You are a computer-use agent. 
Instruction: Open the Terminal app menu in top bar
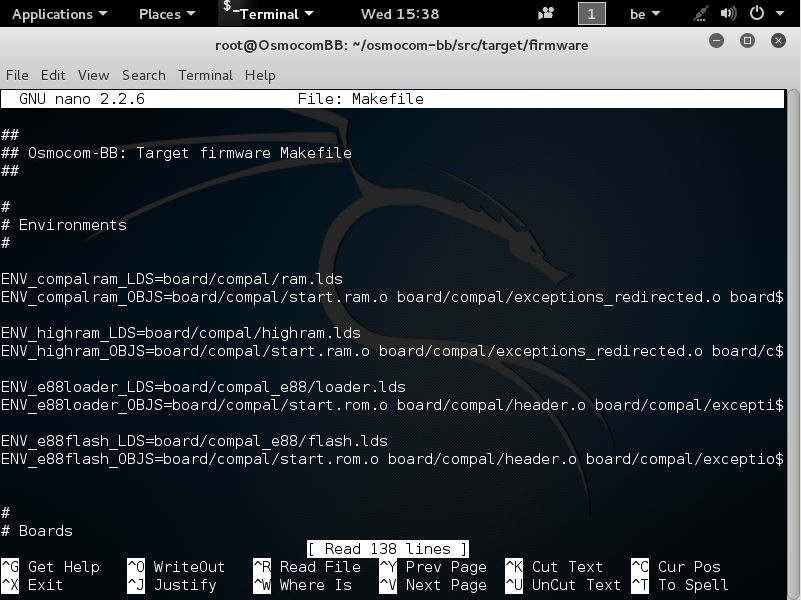click(268, 14)
